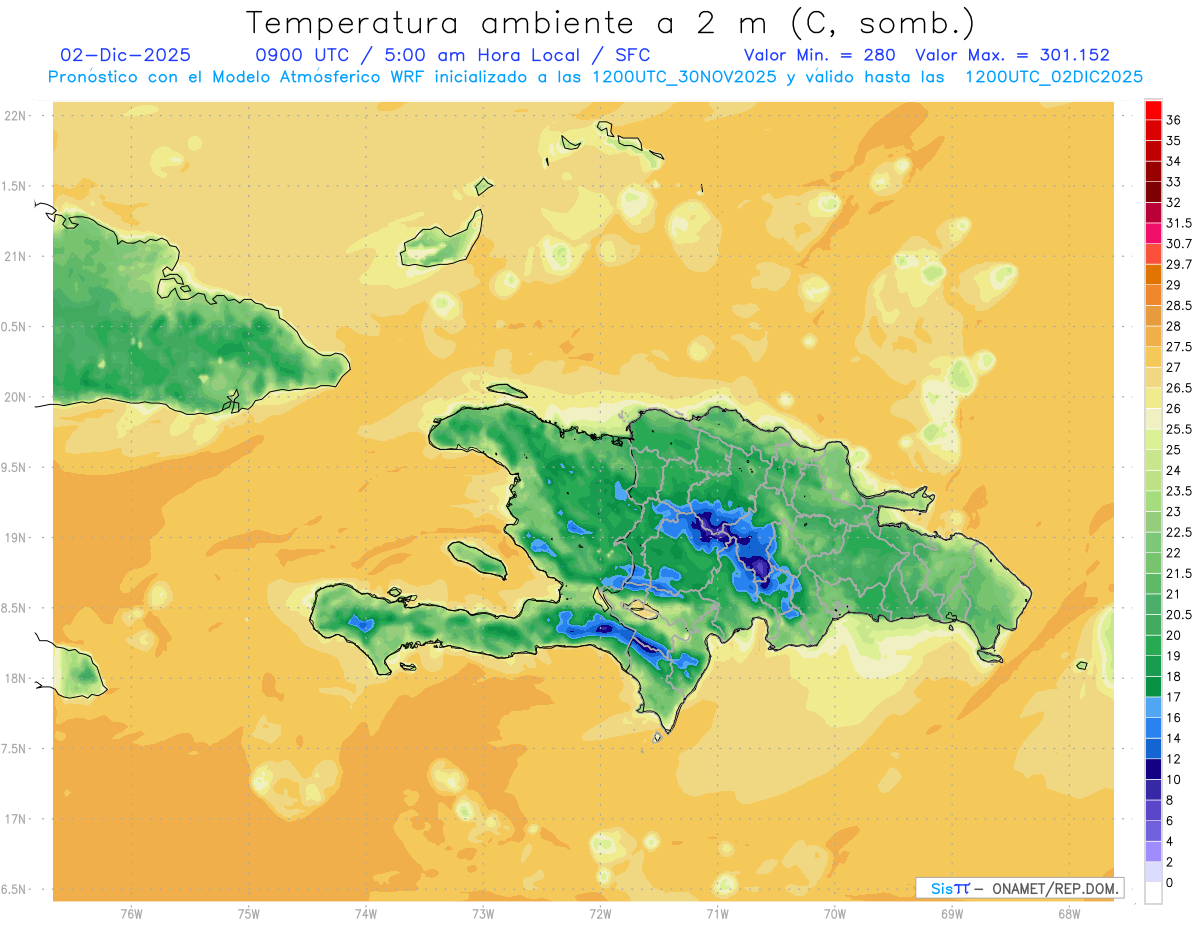Click the hot pink swatch between 31.5 and 30.7
The height and width of the screenshot is (927, 1200).
[x=1153, y=234]
